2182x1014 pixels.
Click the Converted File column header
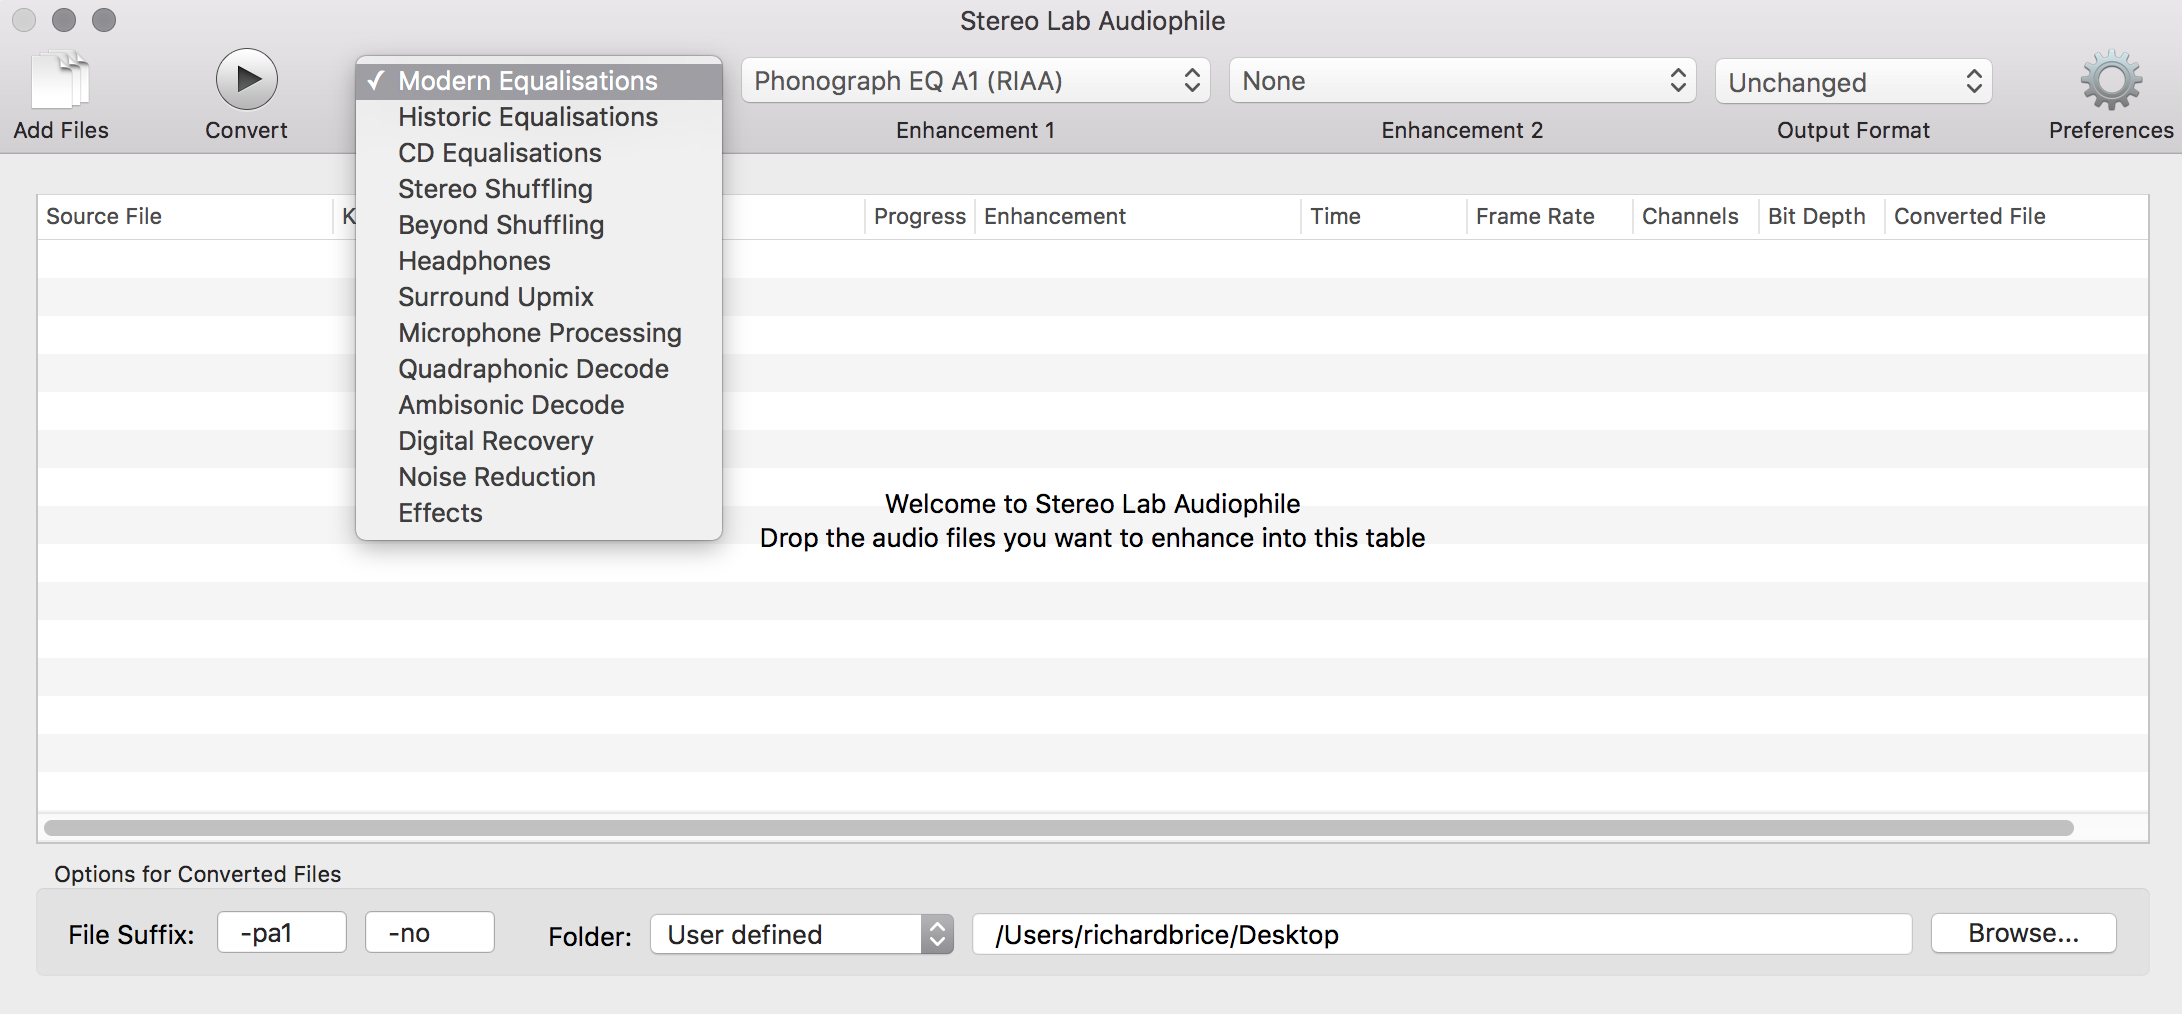tap(2016, 216)
